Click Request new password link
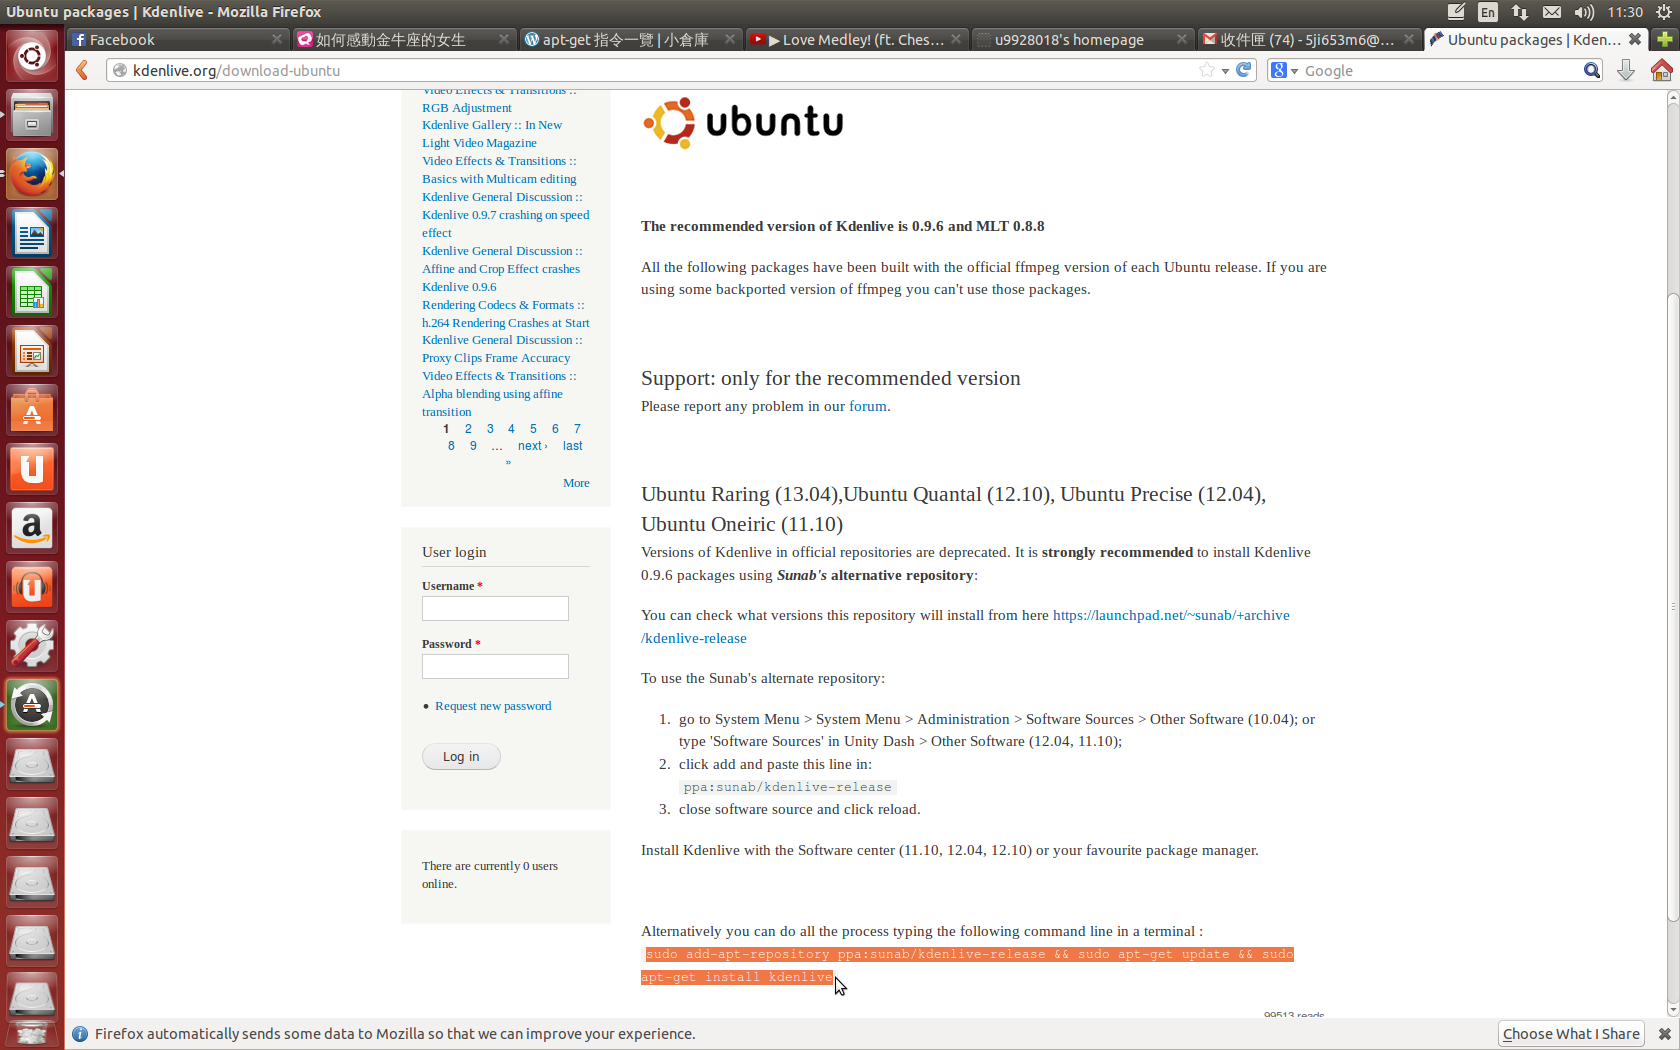Screen dimensions: 1680x1050 tap(493, 706)
